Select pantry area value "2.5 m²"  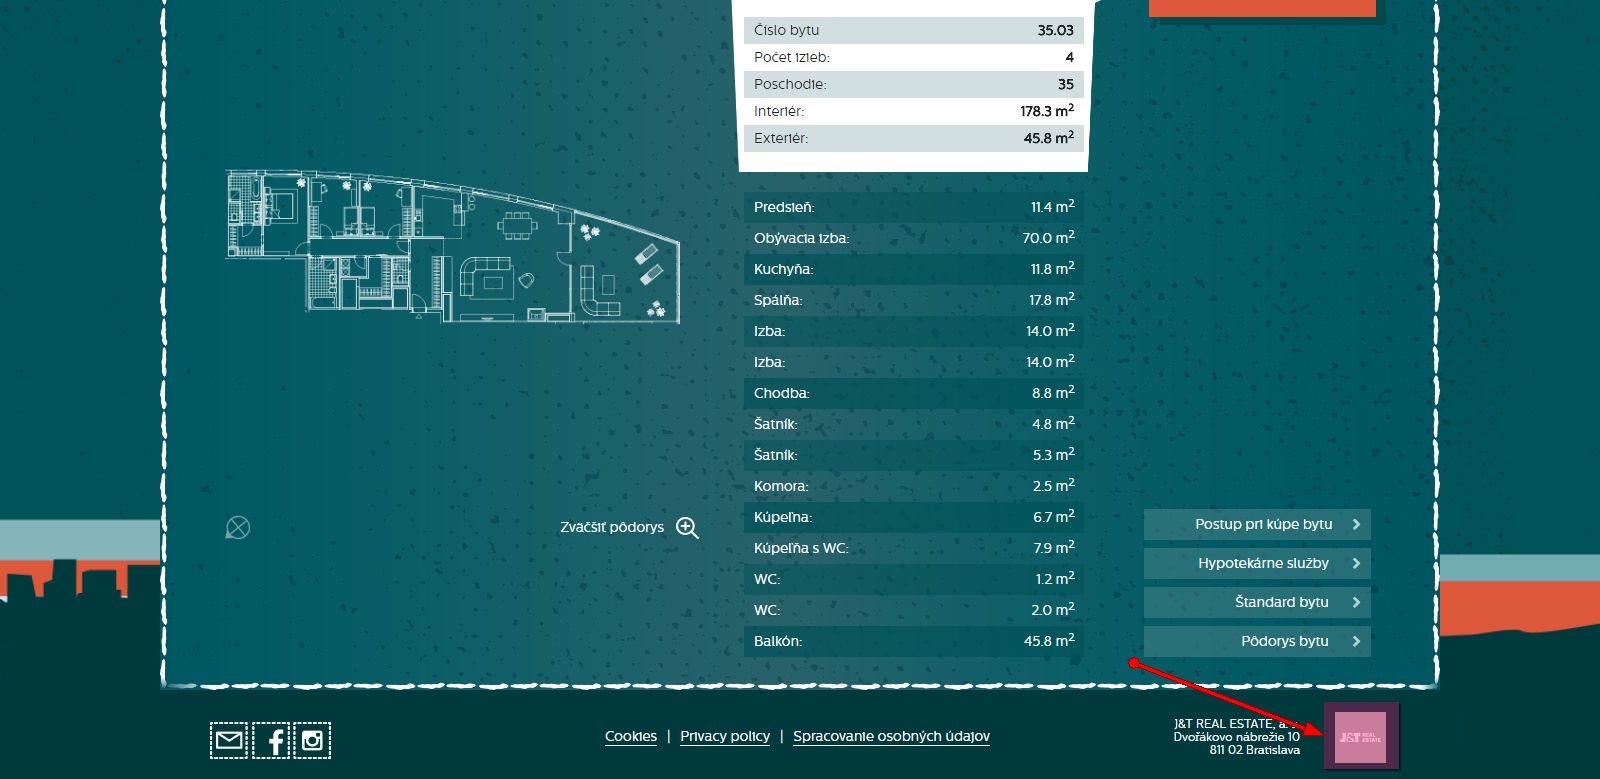1053,485
